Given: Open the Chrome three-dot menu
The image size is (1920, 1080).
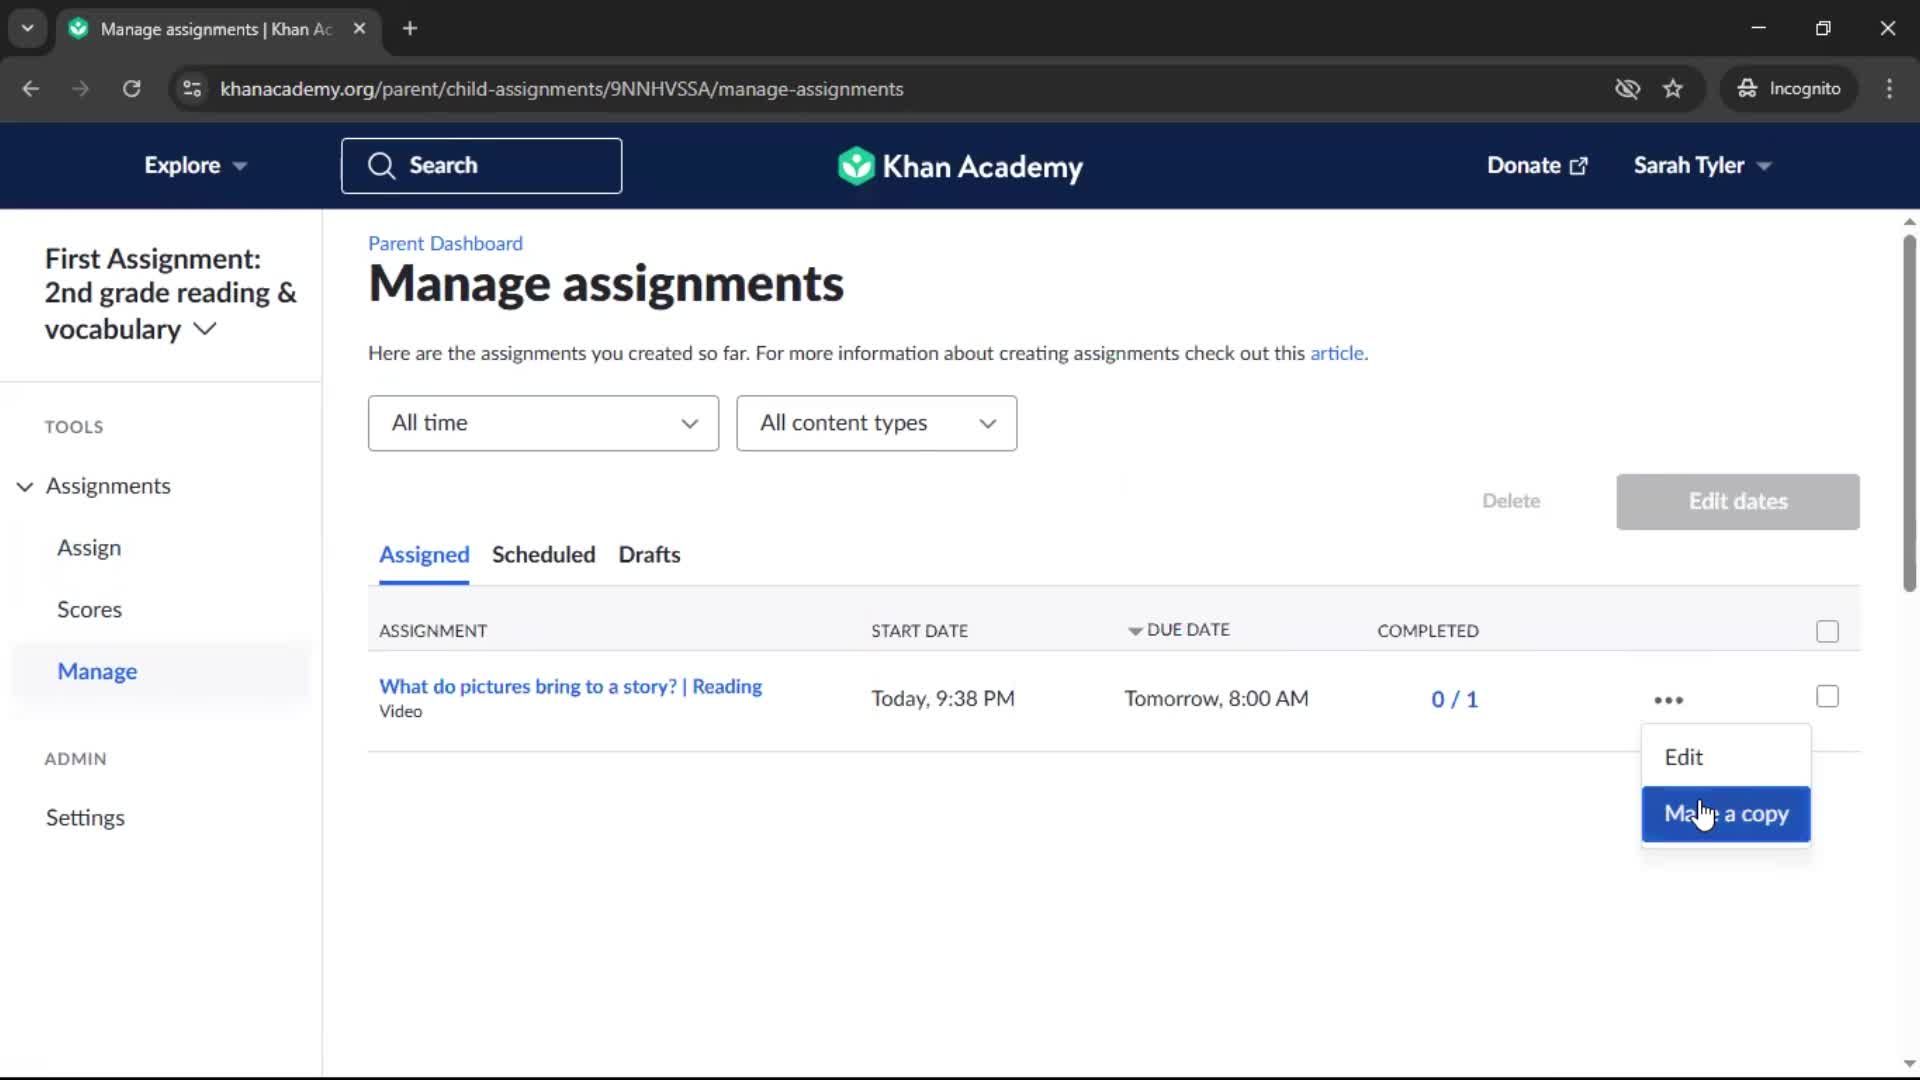Looking at the screenshot, I should click(x=1889, y=89).
